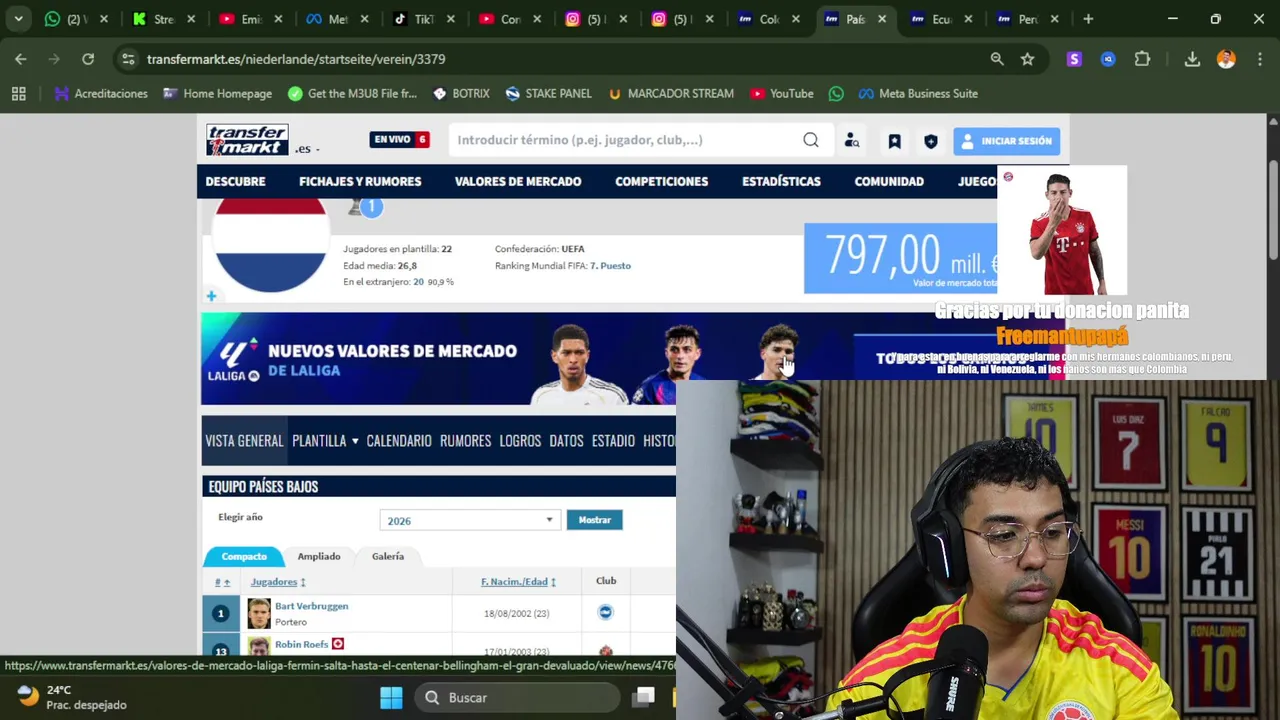Click the Windows Start button
Screen dimensions: 1280x720
(x=391, y=697)
